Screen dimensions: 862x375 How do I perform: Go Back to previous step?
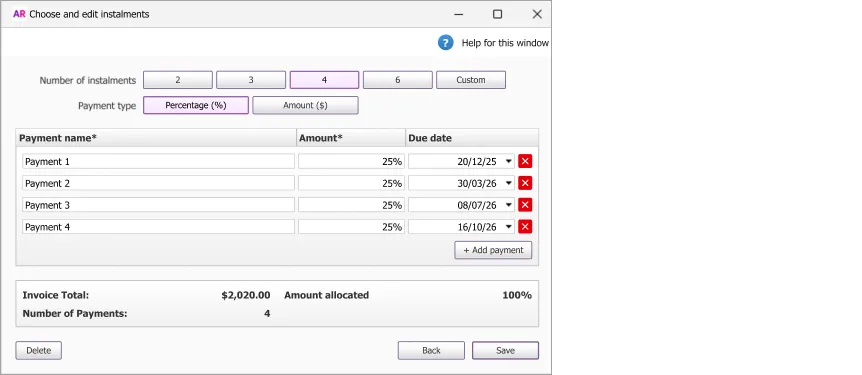pyautogui.click(x=431, y=350)
